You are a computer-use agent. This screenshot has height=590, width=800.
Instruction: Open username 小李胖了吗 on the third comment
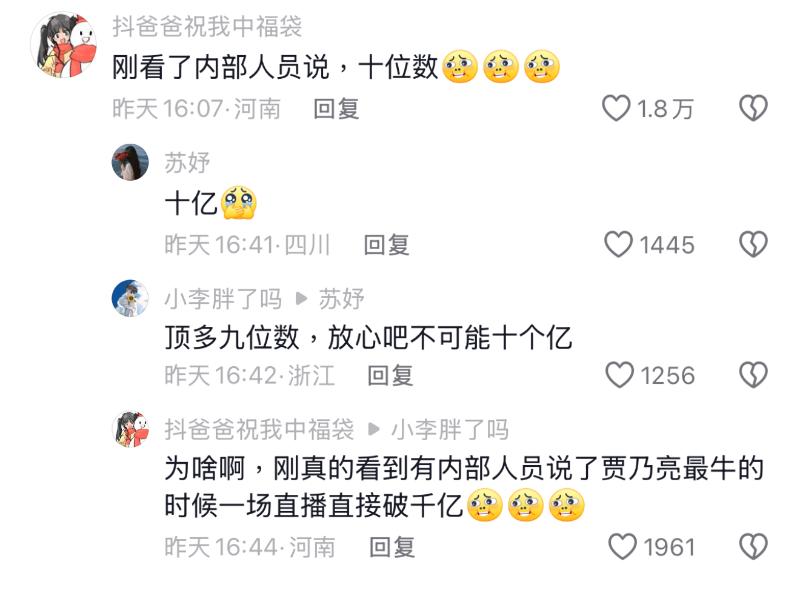[223, 299]
